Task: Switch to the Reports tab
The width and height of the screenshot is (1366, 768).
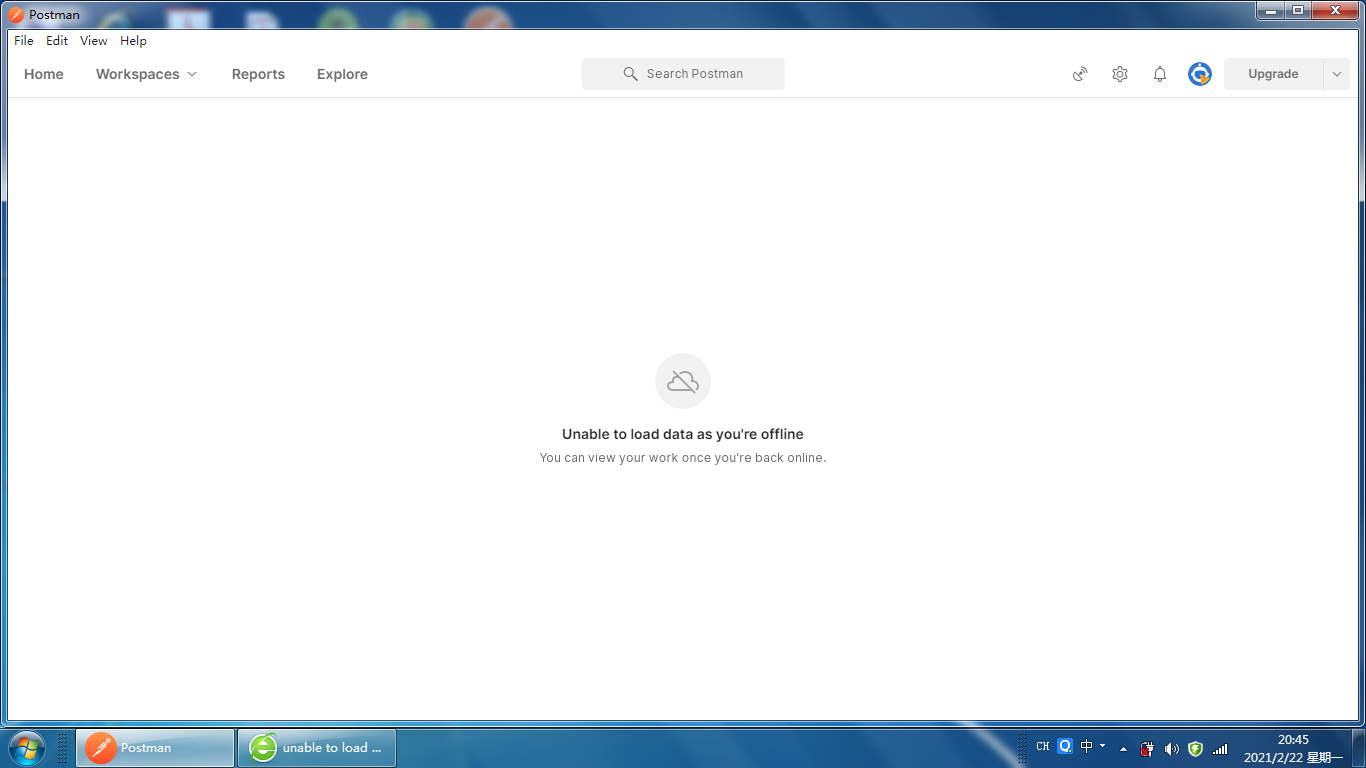Action: click(x=258, y=73)
